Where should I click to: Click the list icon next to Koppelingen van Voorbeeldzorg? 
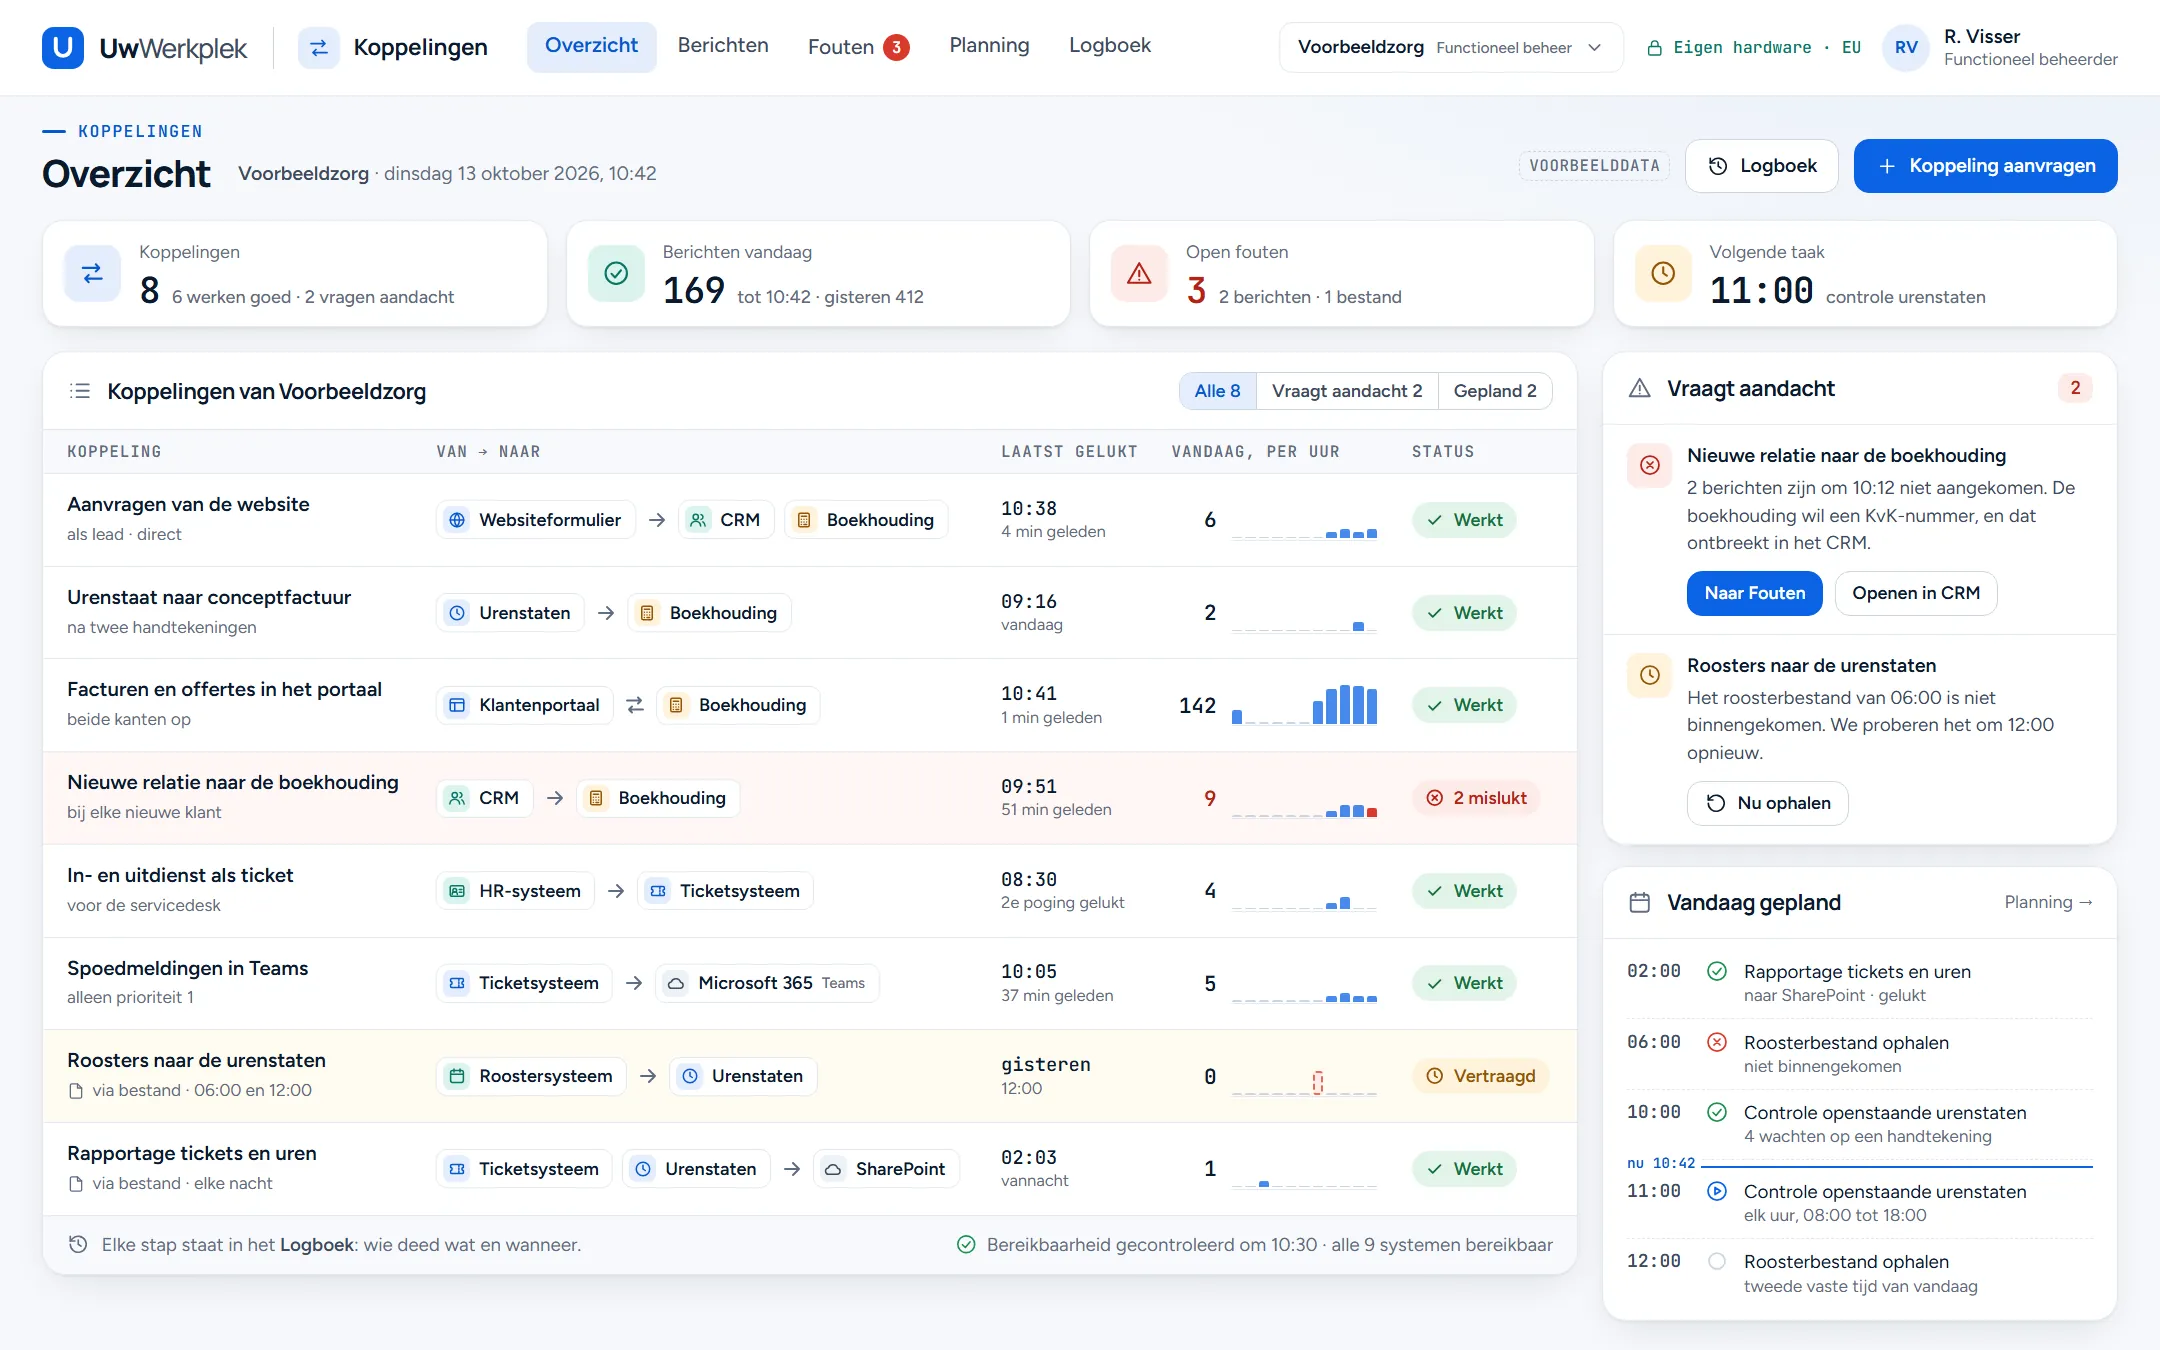point(80,391)
